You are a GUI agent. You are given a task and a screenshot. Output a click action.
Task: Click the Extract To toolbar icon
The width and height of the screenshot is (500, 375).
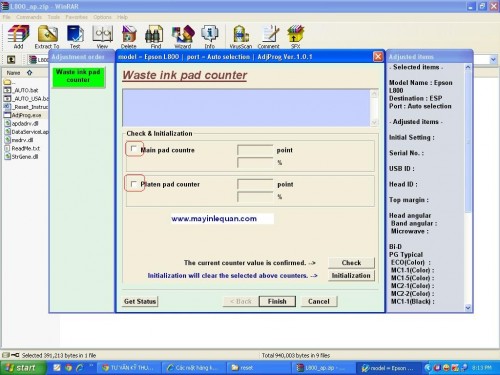click(x=47, y=37)
